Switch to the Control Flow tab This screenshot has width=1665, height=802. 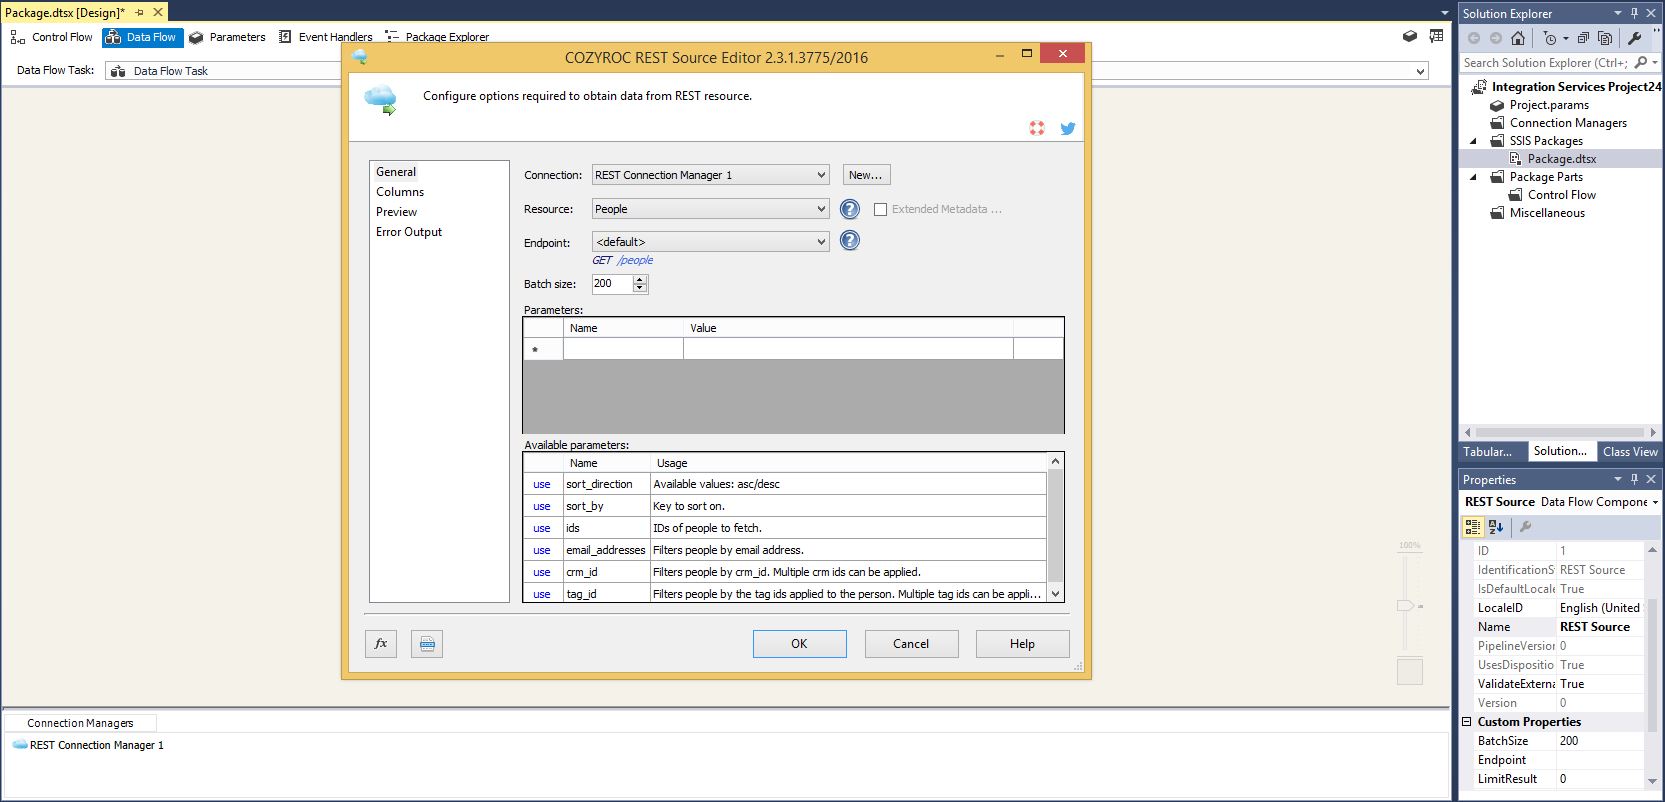52,37
